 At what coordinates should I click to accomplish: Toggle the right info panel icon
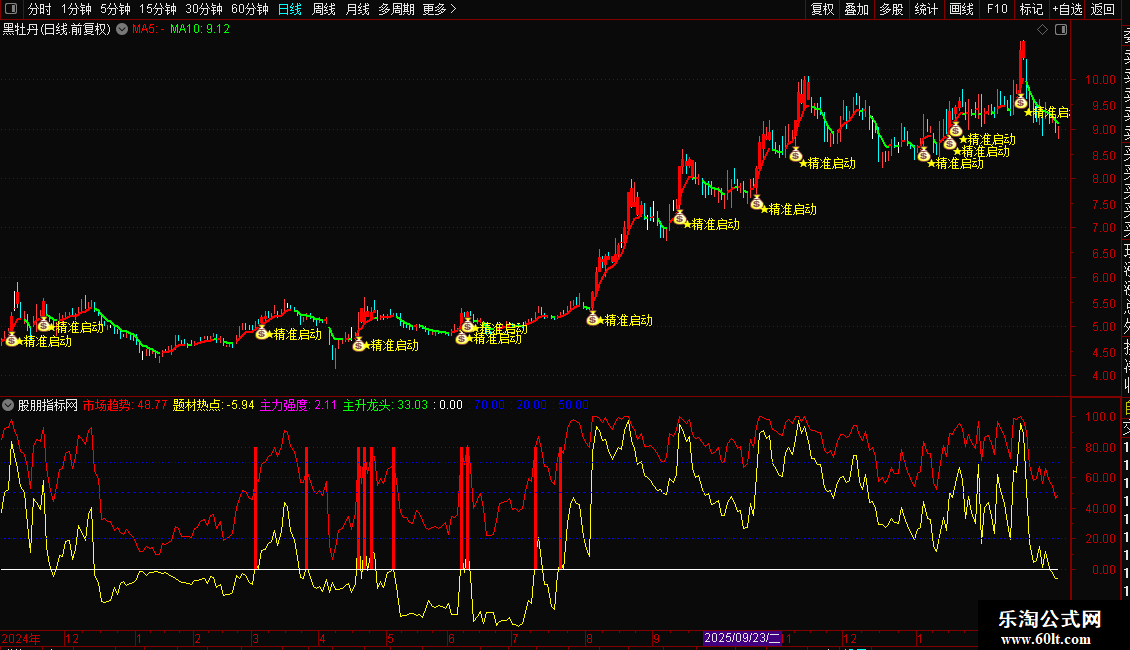coord(1061,30)
